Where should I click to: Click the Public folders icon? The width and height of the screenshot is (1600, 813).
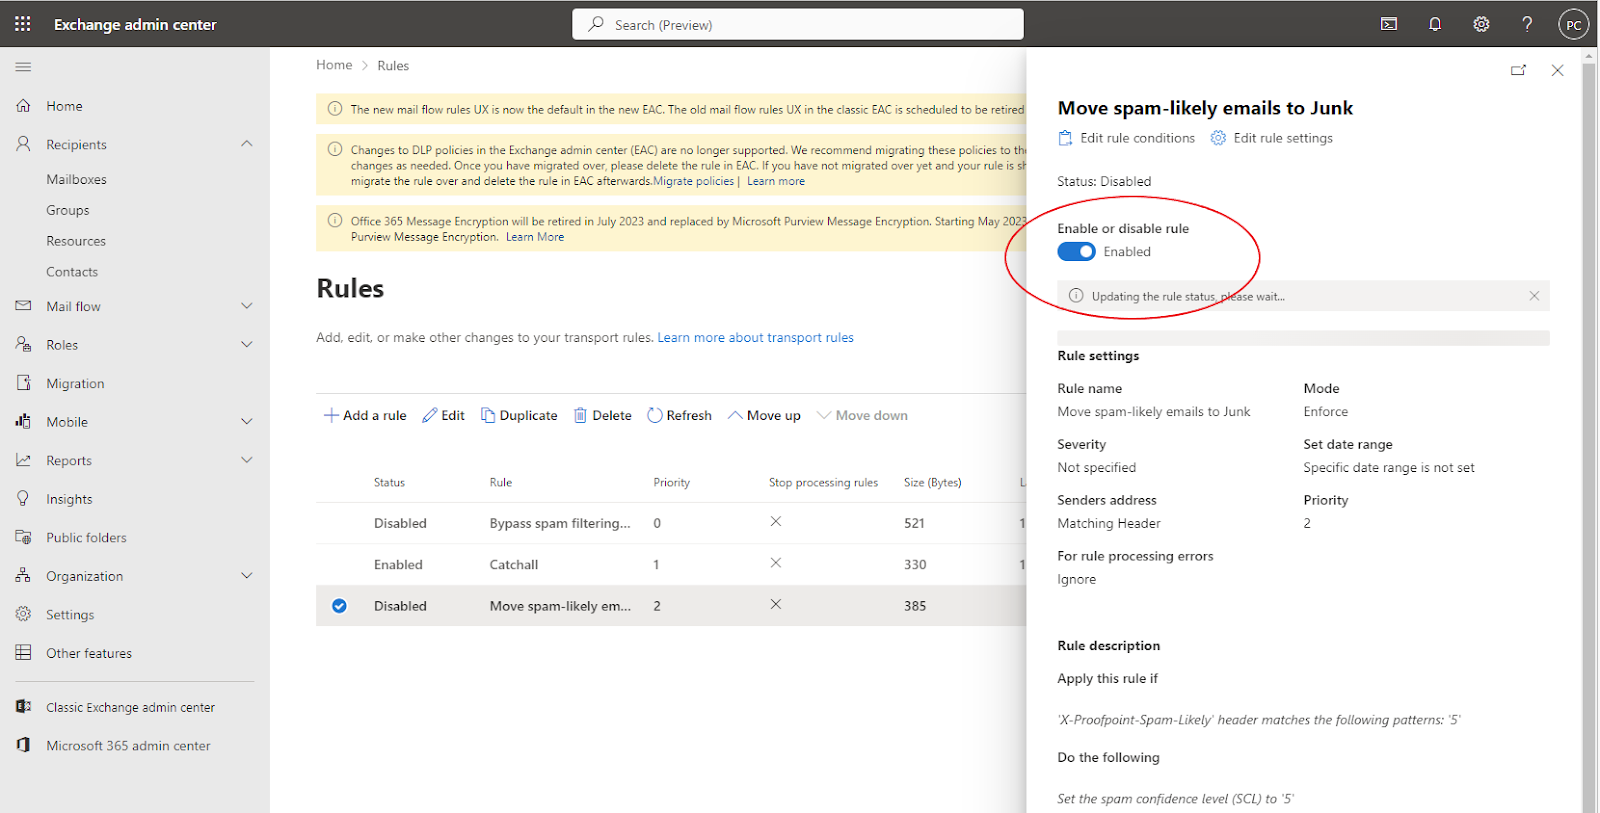23,537
